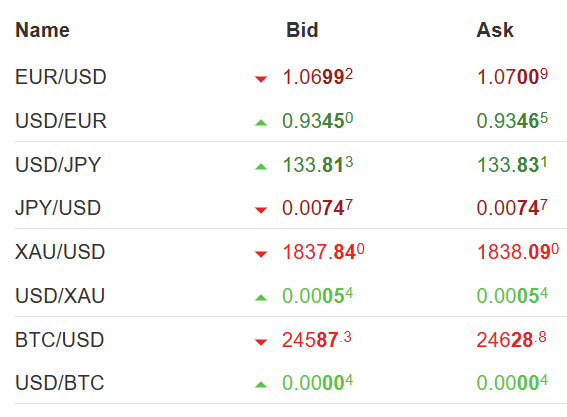567x417 pixels.
Task: Click the Ask column header
Action: point(495,30)
